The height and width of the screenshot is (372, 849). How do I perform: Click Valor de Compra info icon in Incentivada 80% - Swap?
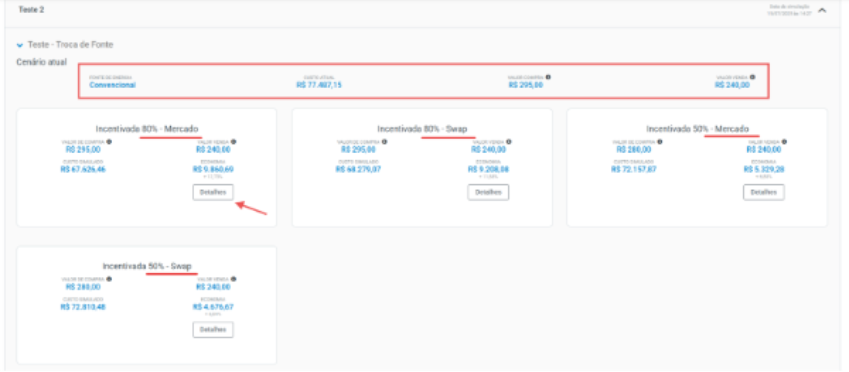pyautogui.click(x=384, y=142)
